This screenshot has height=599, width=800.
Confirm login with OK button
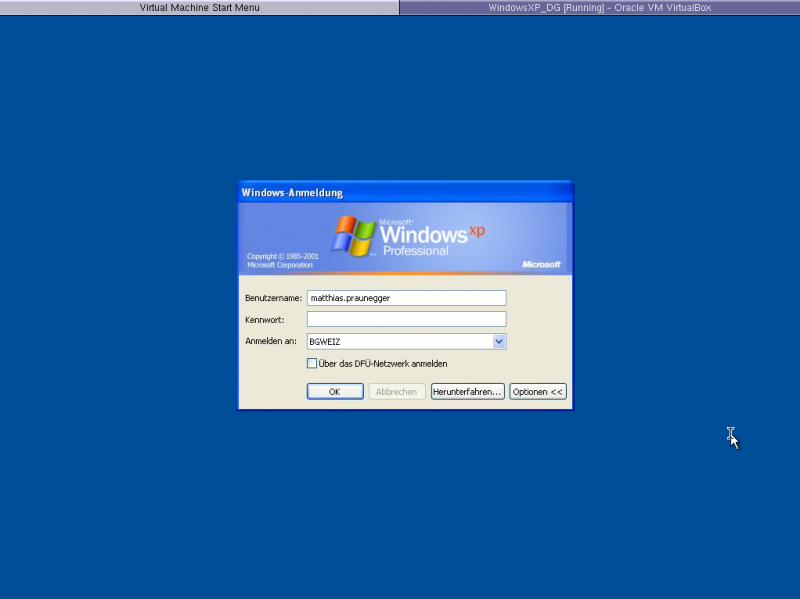[335, 392]
